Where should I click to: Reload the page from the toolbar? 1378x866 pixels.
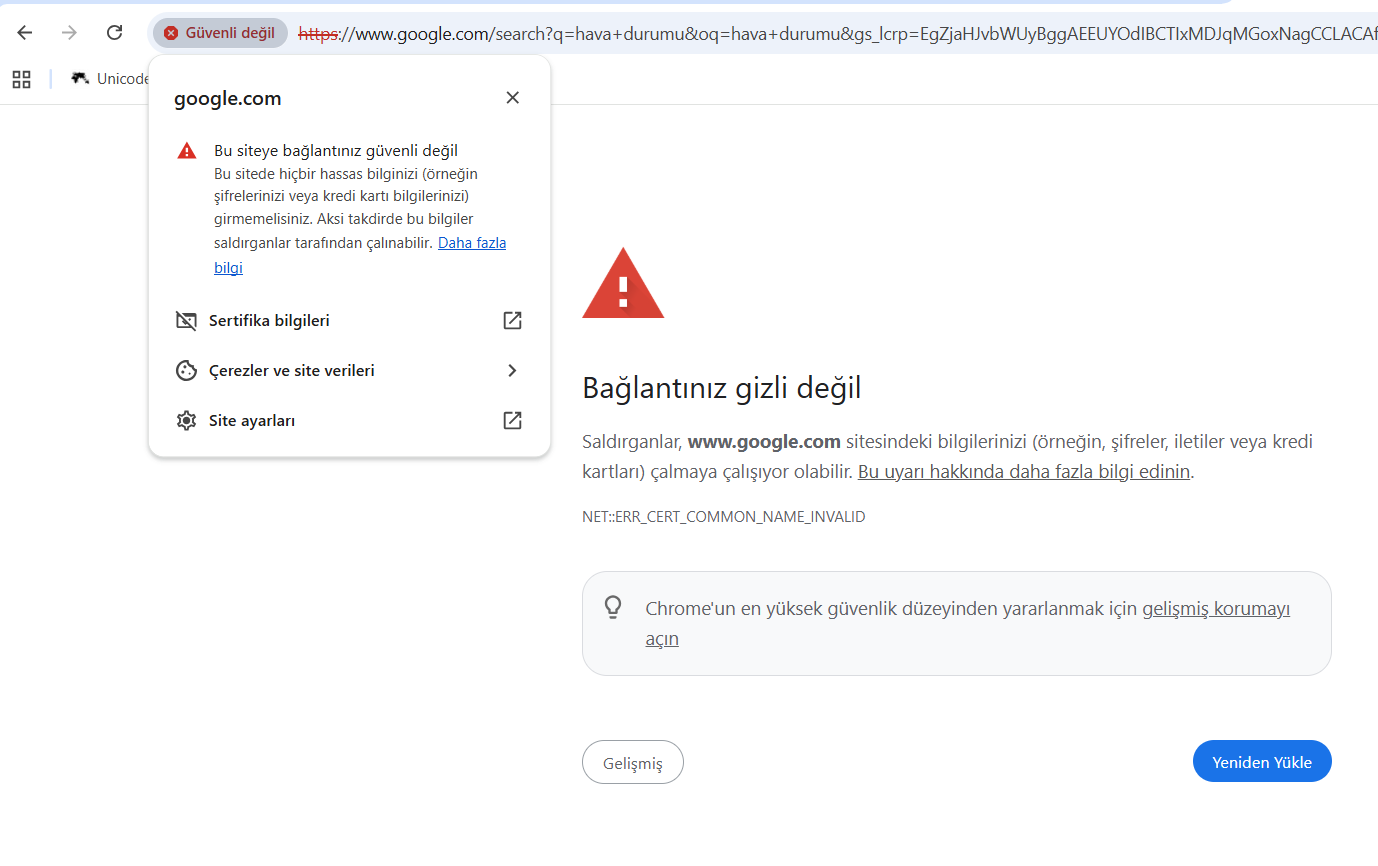click(115, 33)
